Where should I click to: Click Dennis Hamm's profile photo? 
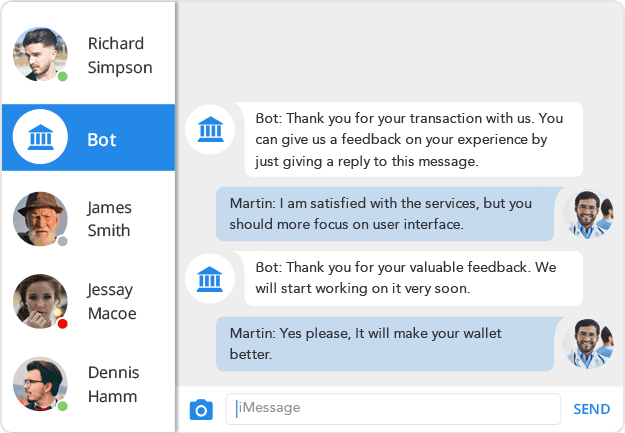[40, 384]
